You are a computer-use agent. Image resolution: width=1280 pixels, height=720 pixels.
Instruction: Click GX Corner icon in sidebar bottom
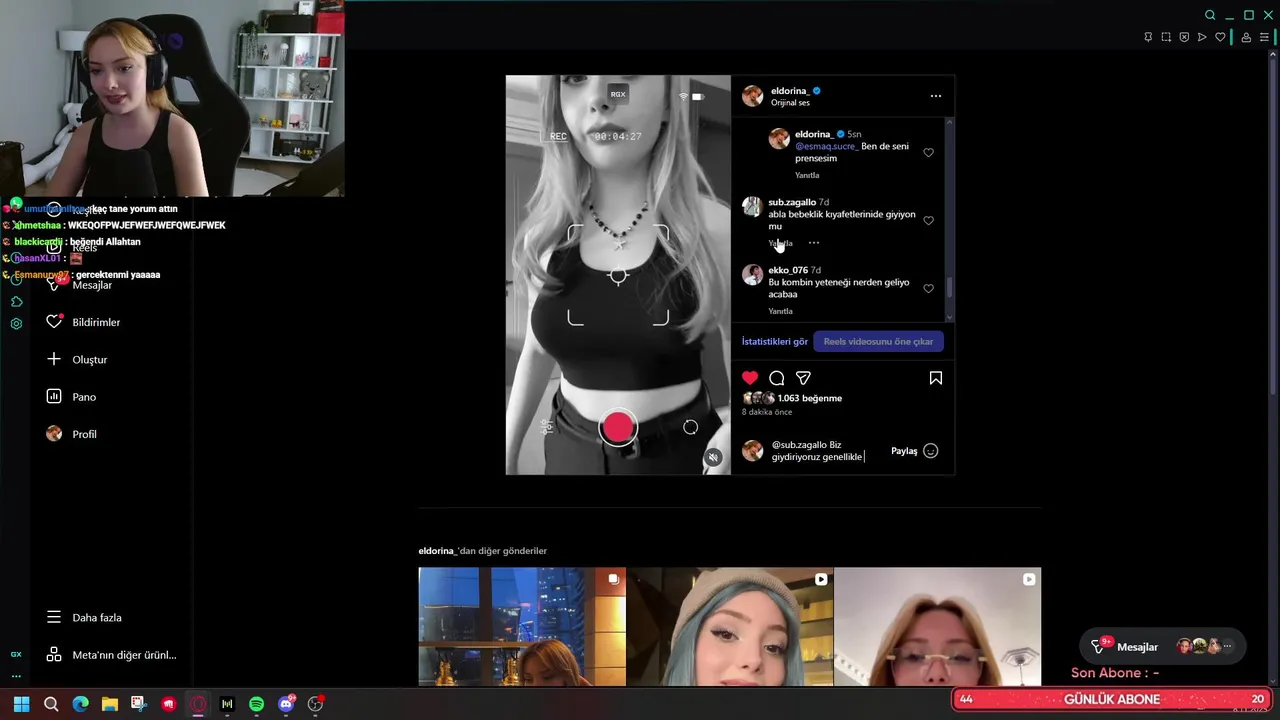click(x=16, y=654)
